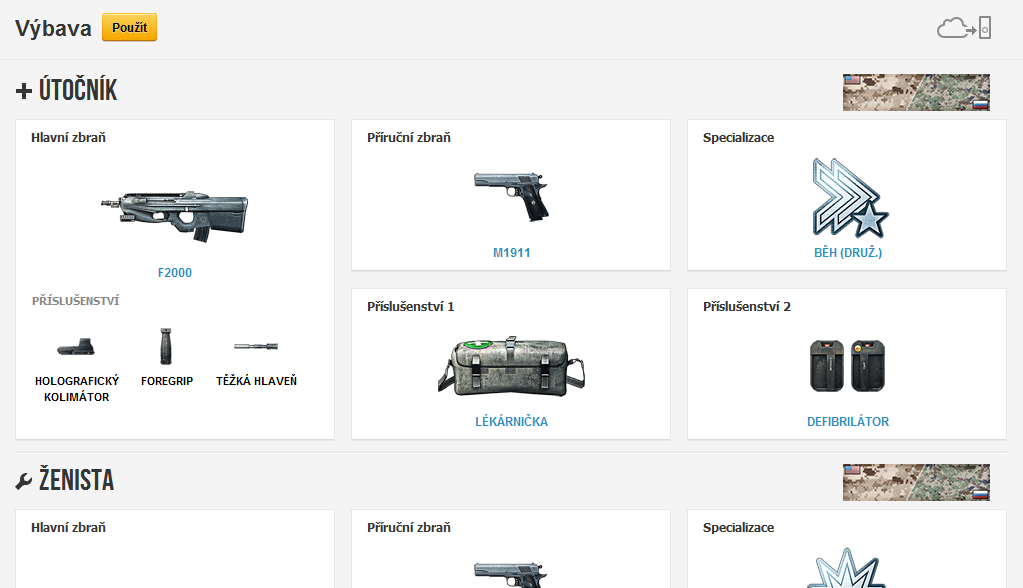Click the Výbava page title
The width and height of the screenshot is (1023, 588).
point(53,28)
